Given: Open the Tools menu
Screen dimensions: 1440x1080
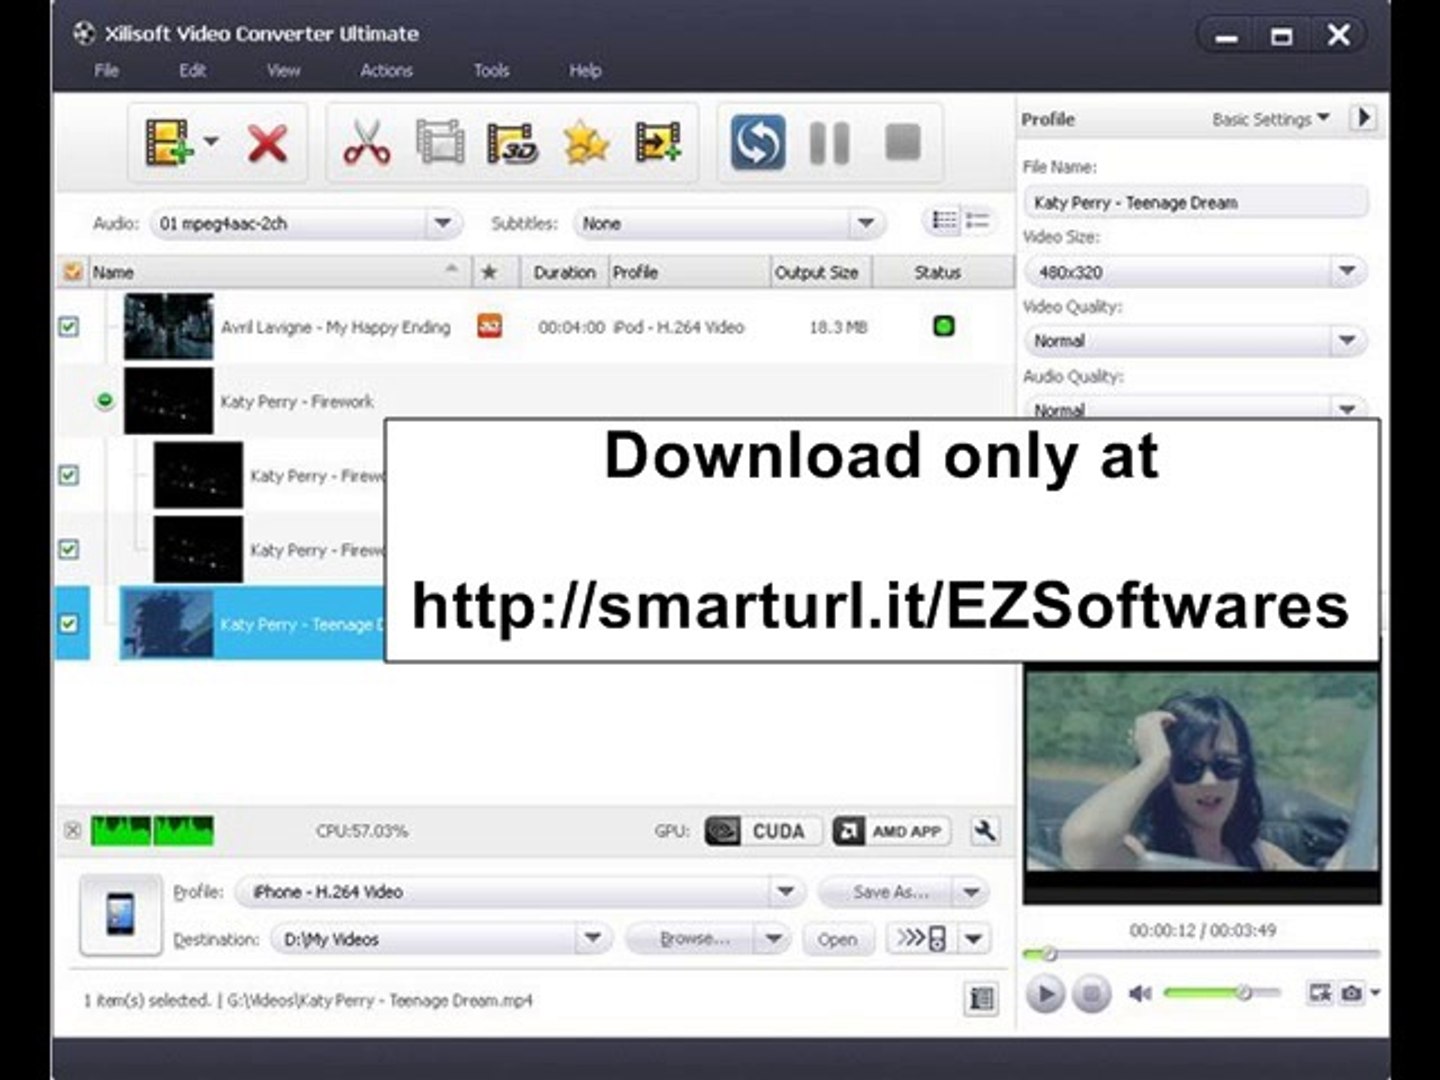Looking at the screenshot, I should (x=491, y=70).
